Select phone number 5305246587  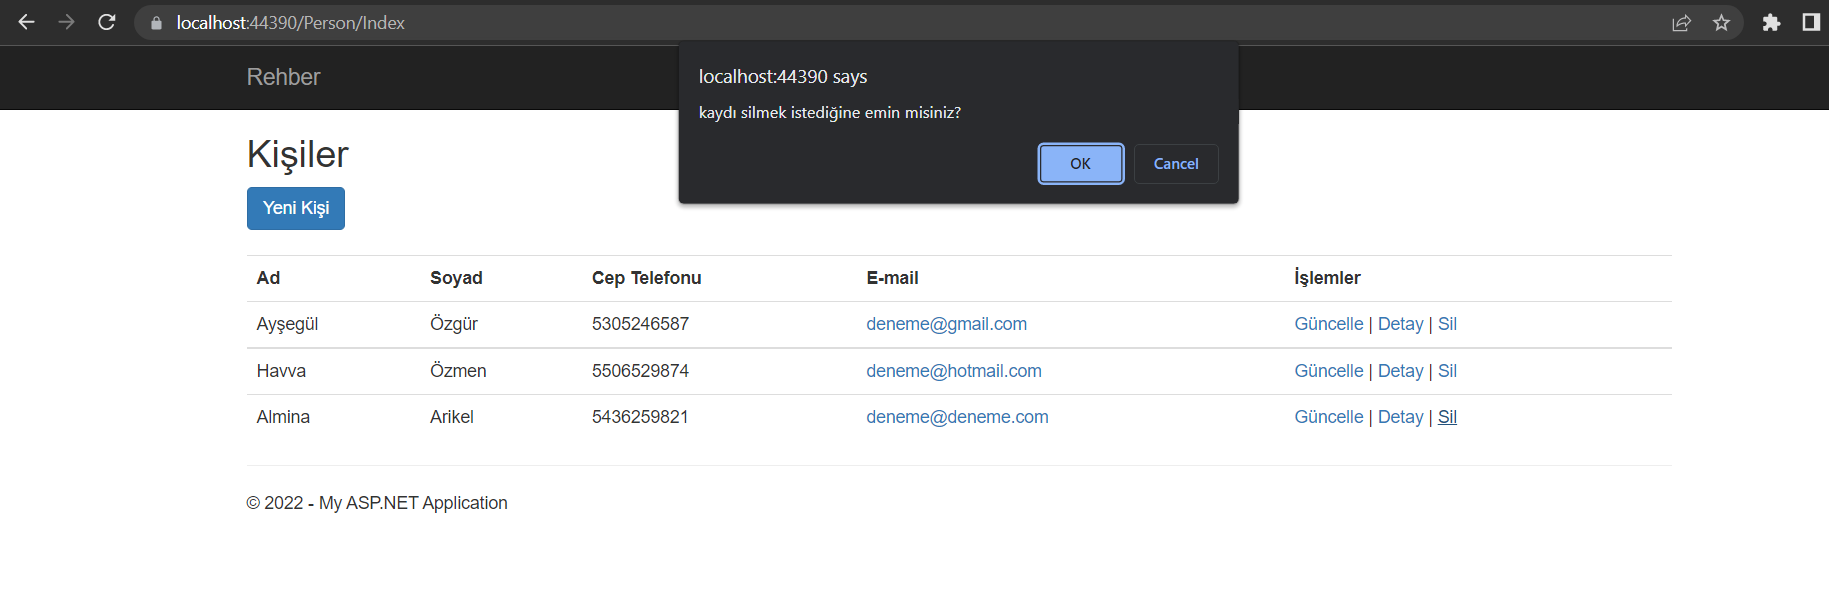point(640,324)
